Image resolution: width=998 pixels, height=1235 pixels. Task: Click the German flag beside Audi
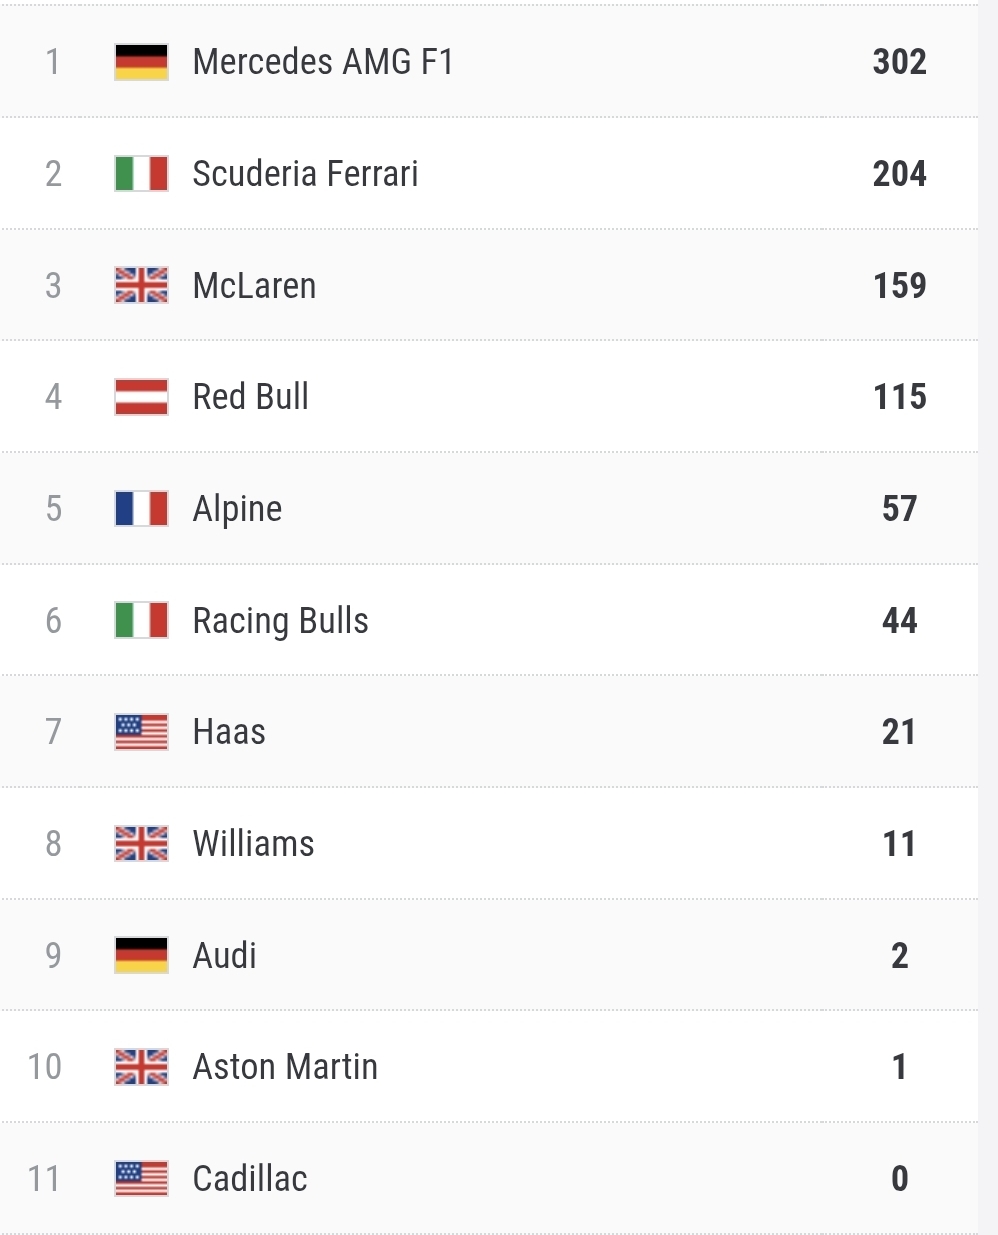[x=141, y=956]
